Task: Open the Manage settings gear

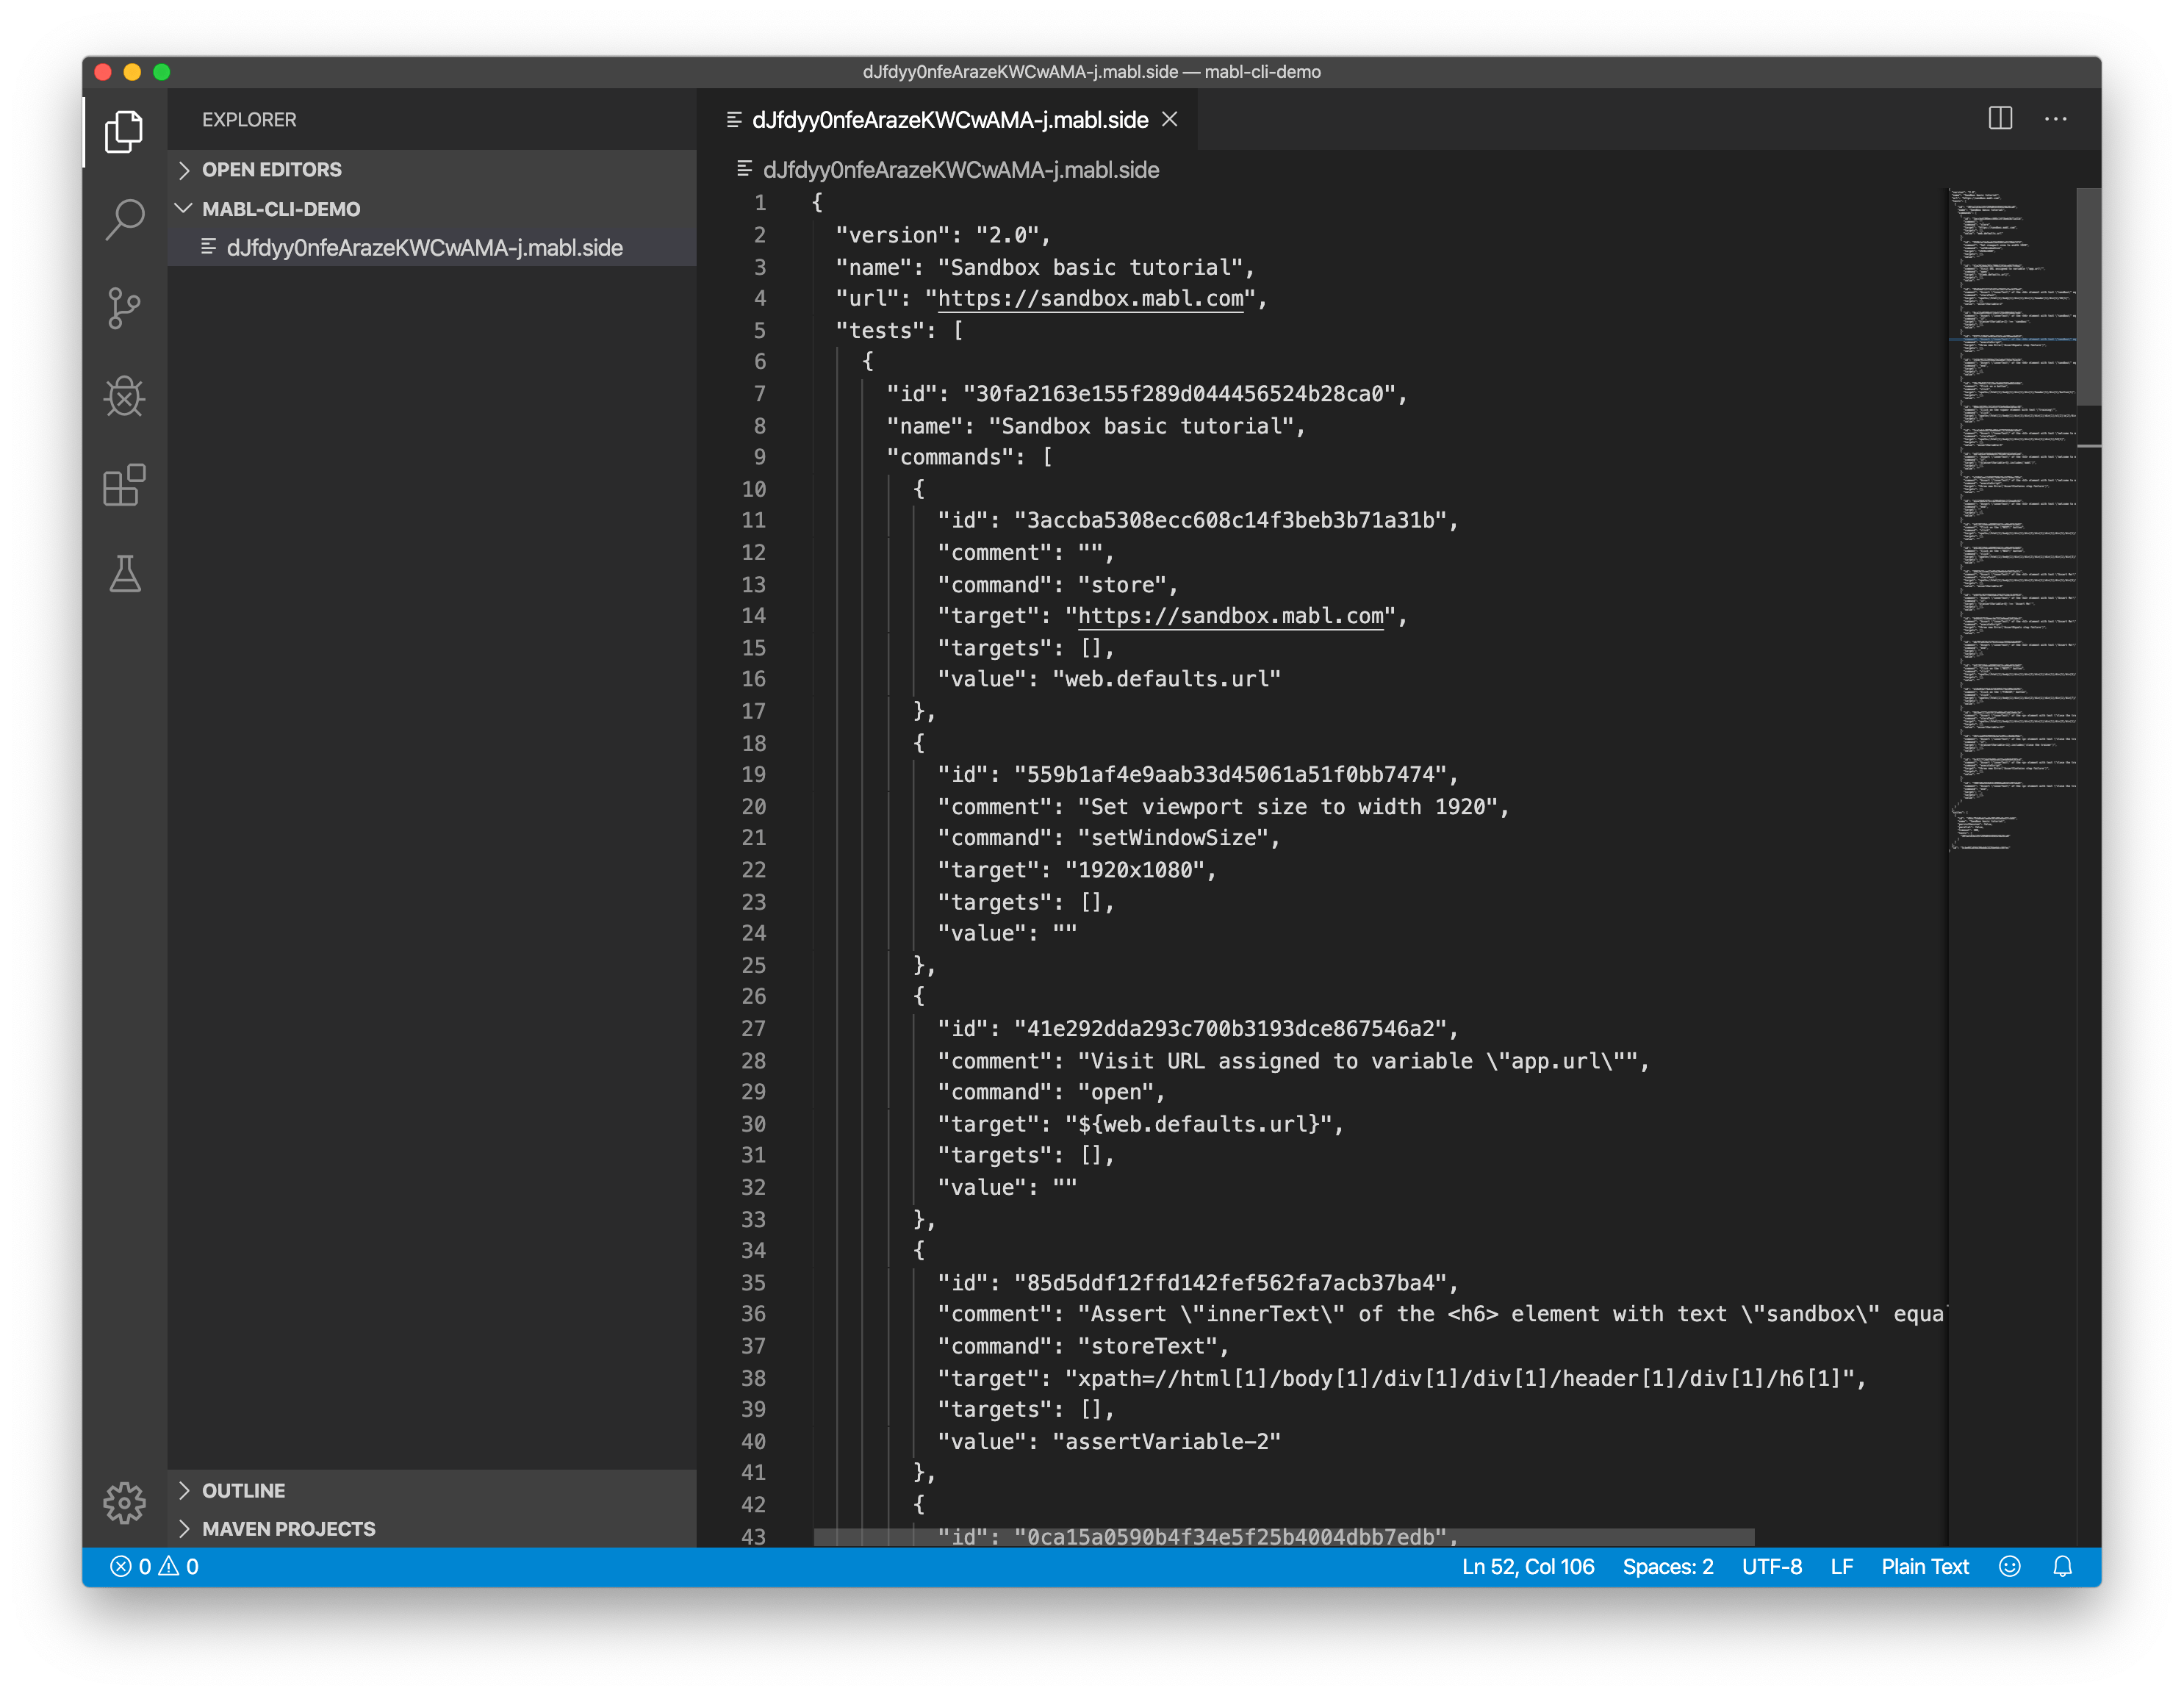Action: [x=124, y=1502]
